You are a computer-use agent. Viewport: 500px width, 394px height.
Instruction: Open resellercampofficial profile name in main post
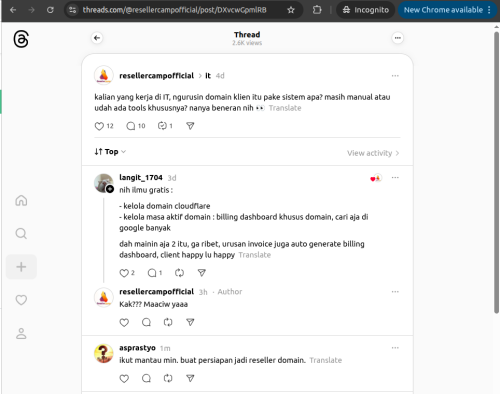point(156,76)
